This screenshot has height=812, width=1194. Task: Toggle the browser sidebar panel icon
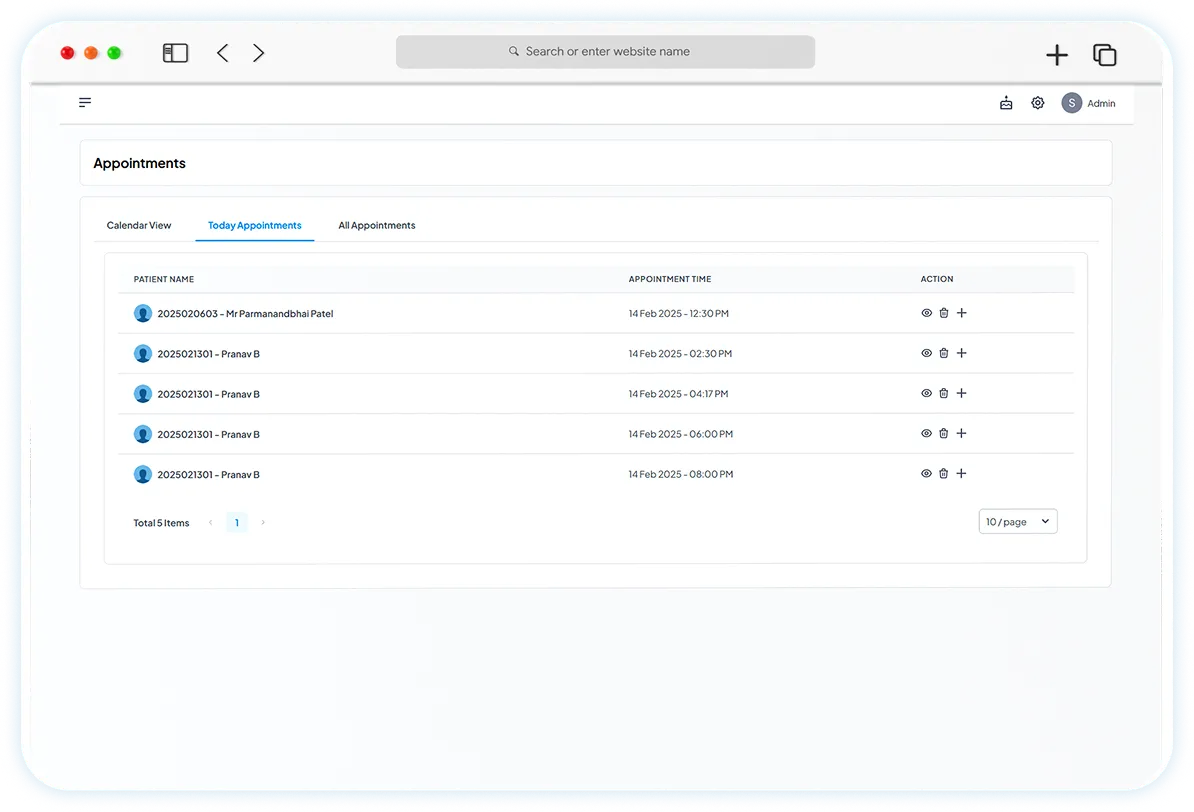tap(175, 53)
